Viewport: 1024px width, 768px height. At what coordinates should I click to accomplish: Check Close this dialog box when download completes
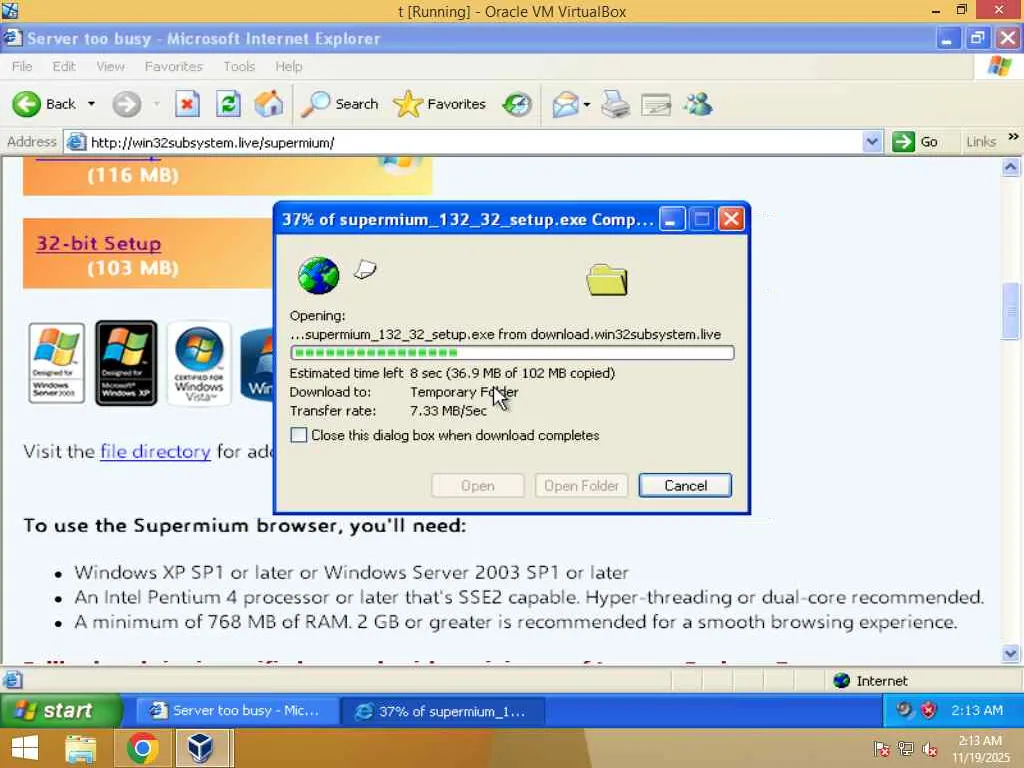coord(298,435)
